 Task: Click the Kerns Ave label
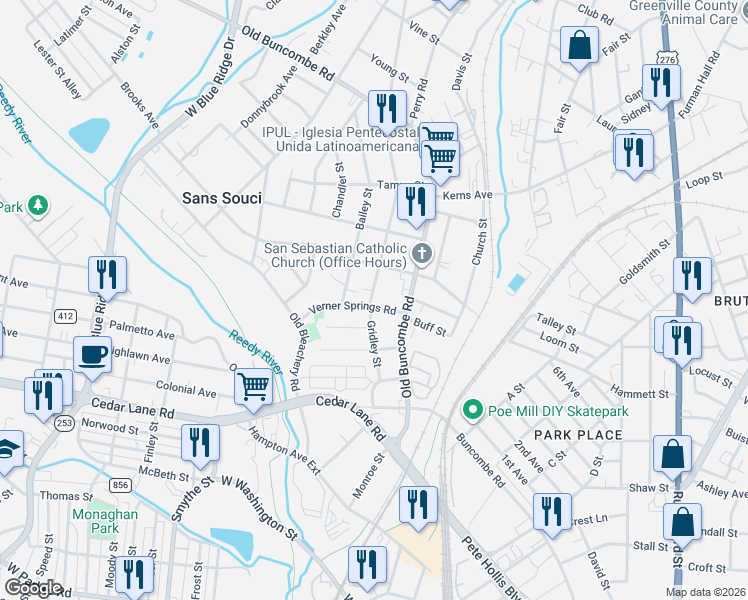[x=468, y=196]
